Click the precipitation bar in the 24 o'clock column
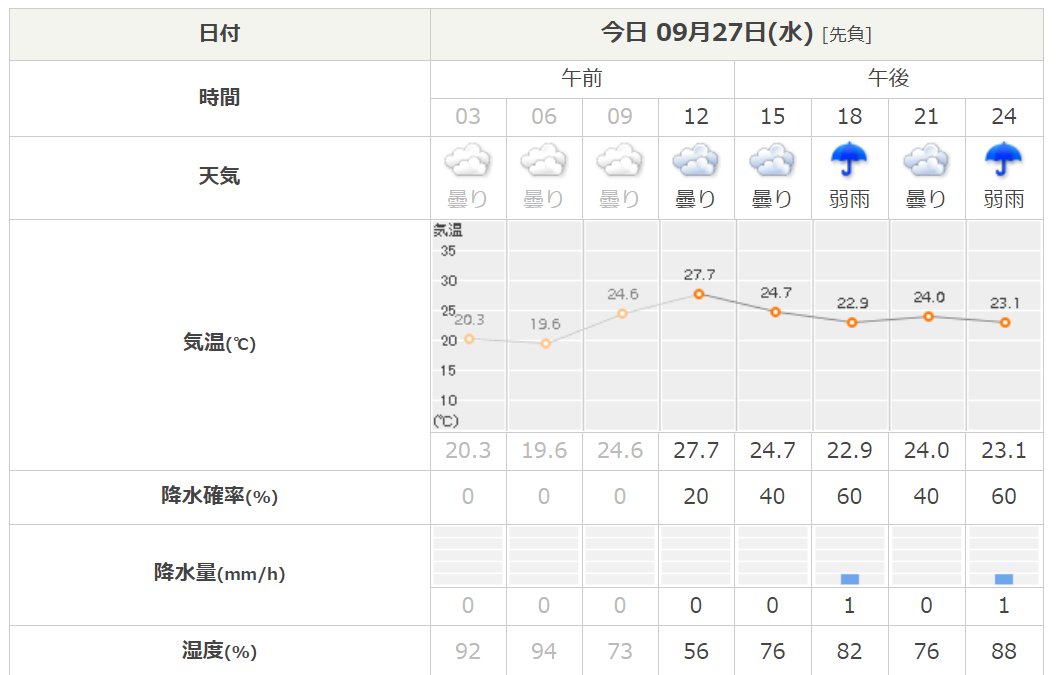Screen dimensions: 1060x675 pos(1004,579)
